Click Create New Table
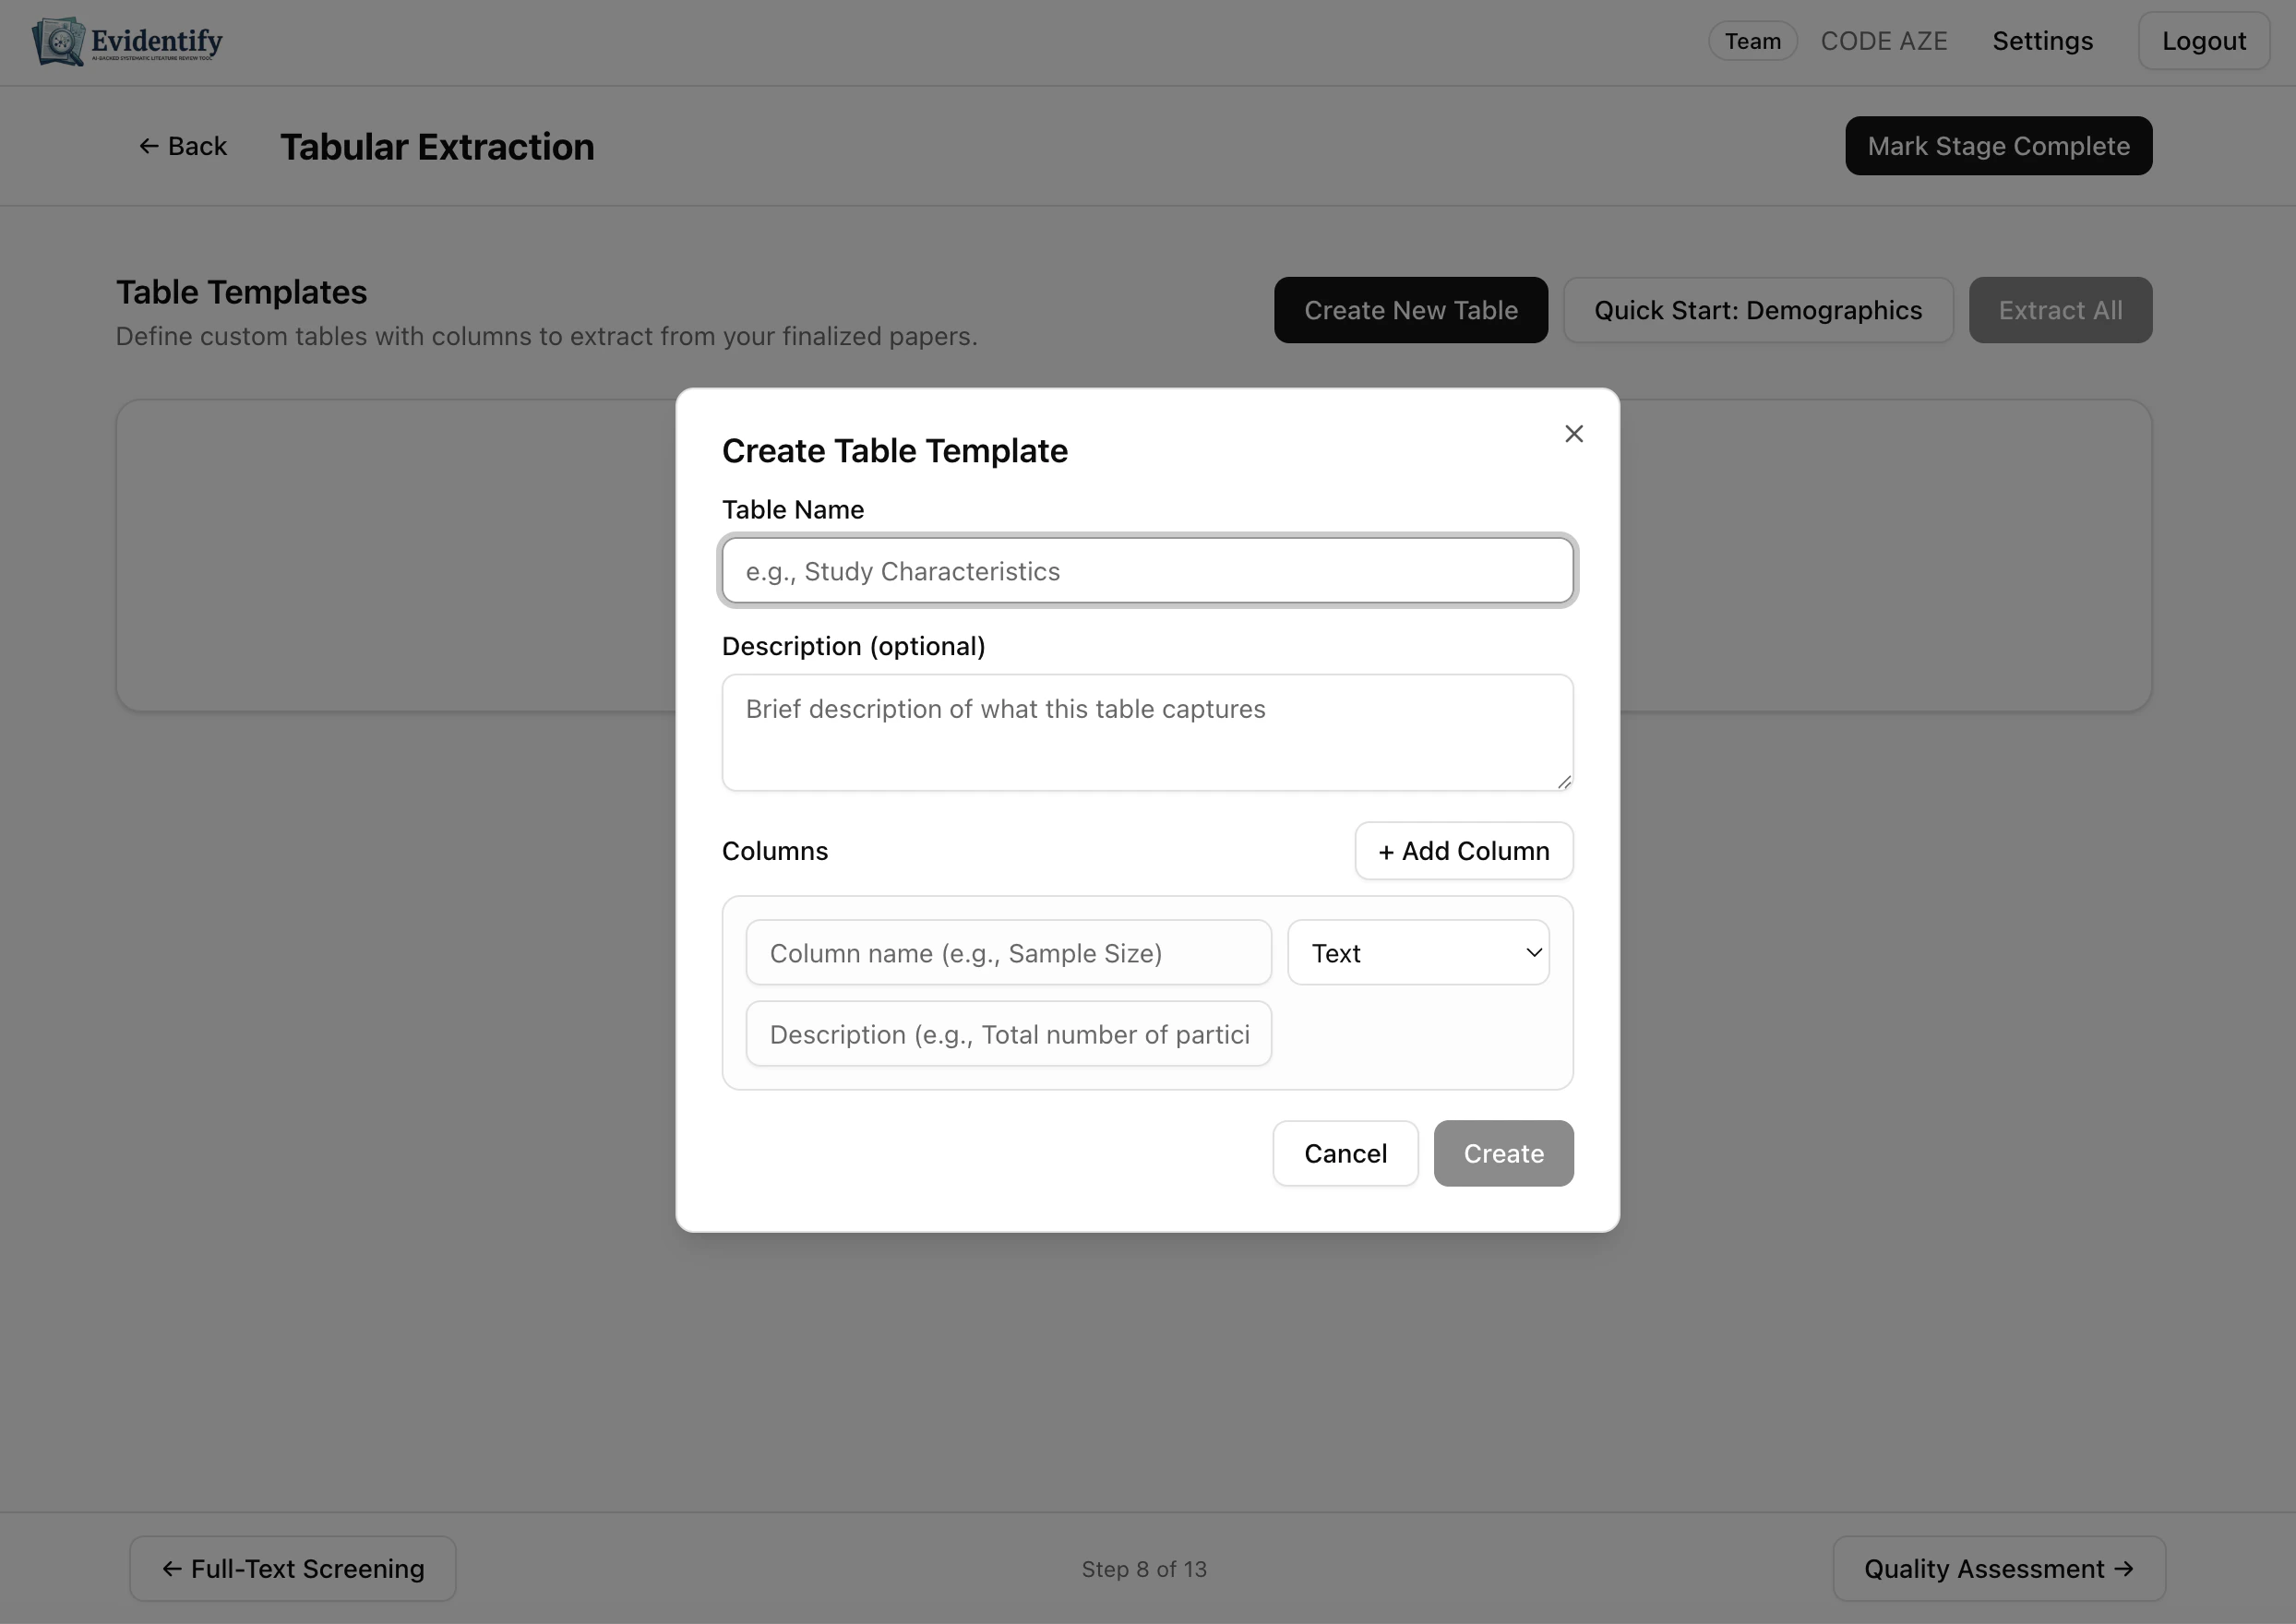 pyautogui.click(x=1410, y=310)
